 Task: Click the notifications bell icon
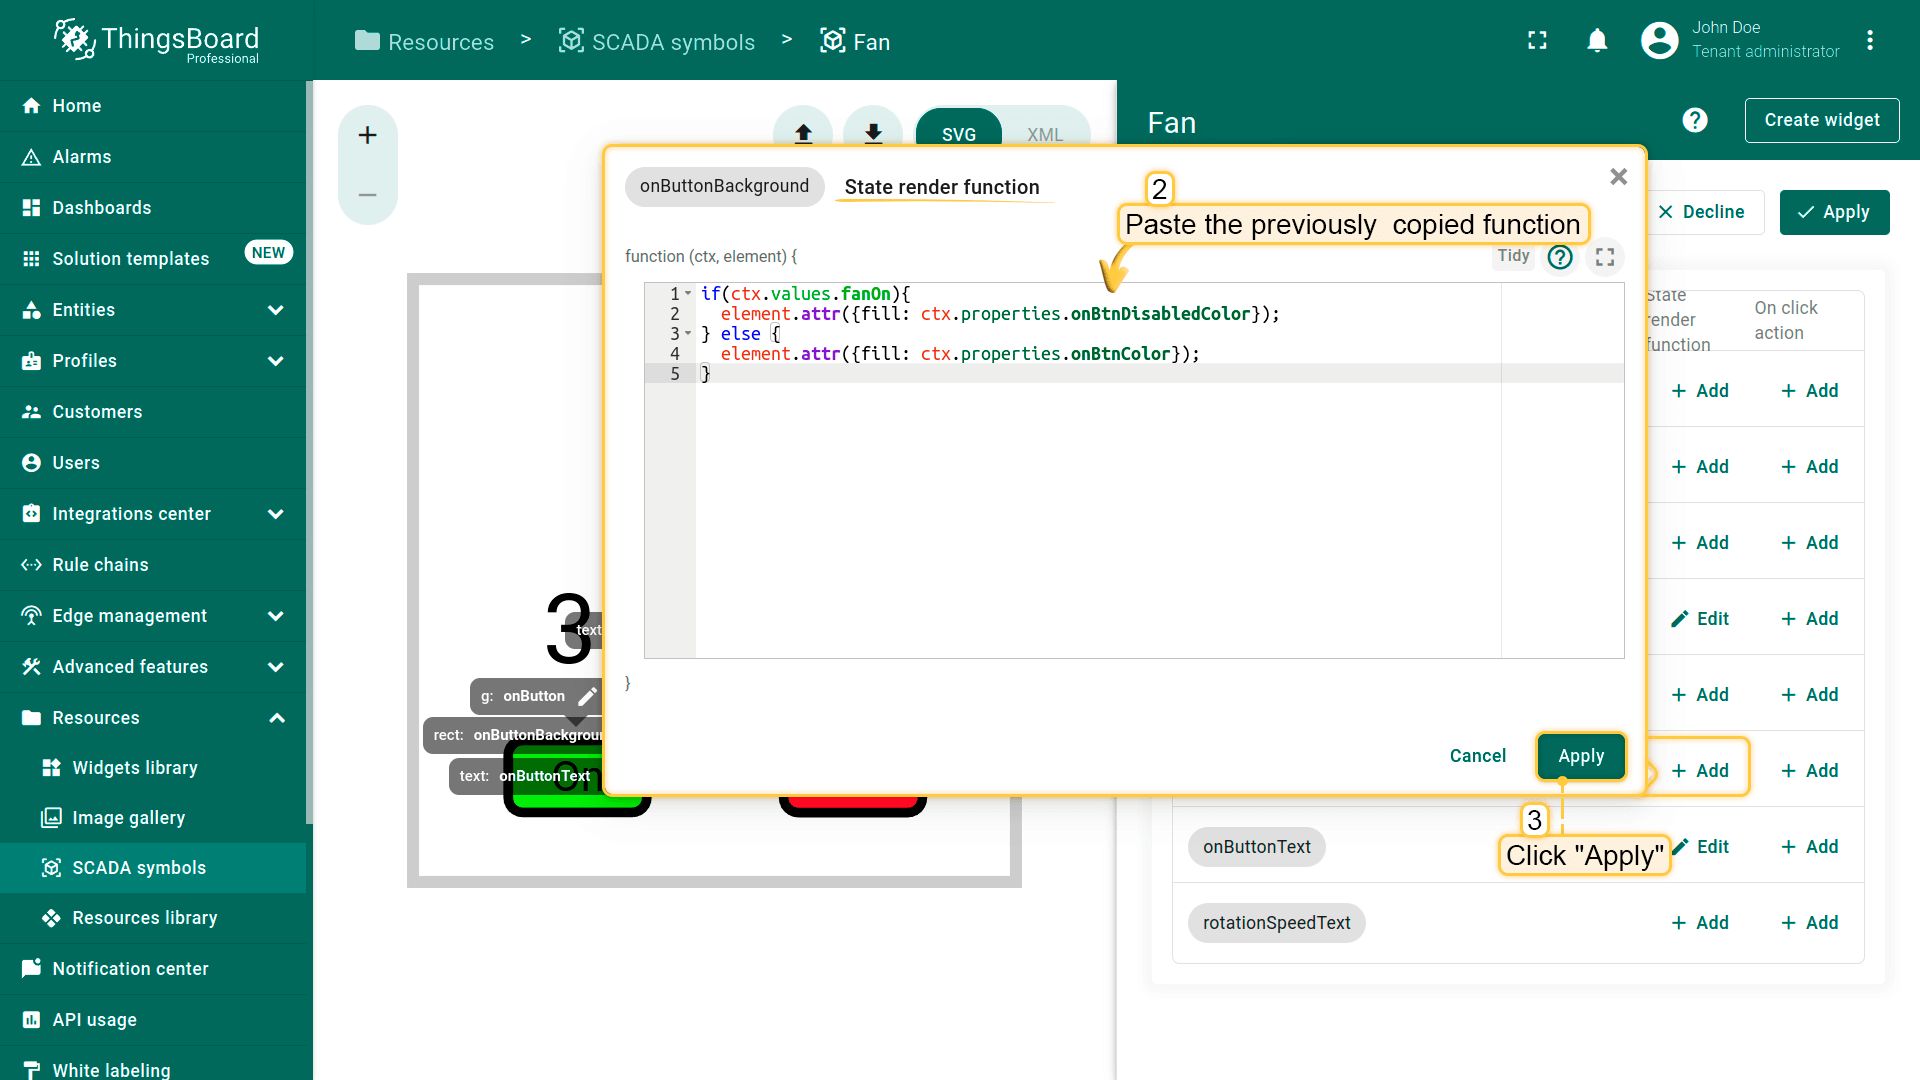click(x=1597, y=40)
